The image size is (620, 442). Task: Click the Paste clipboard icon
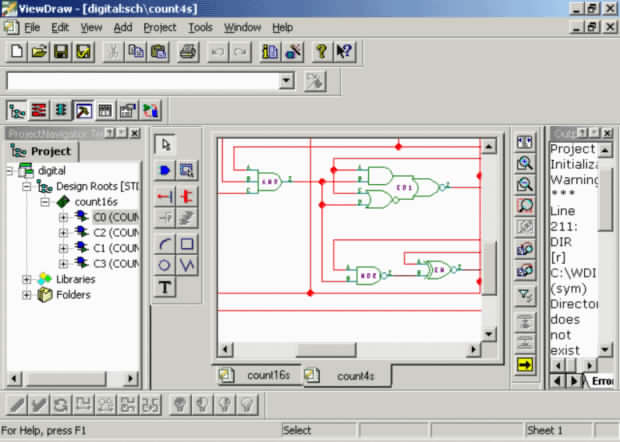158,52
